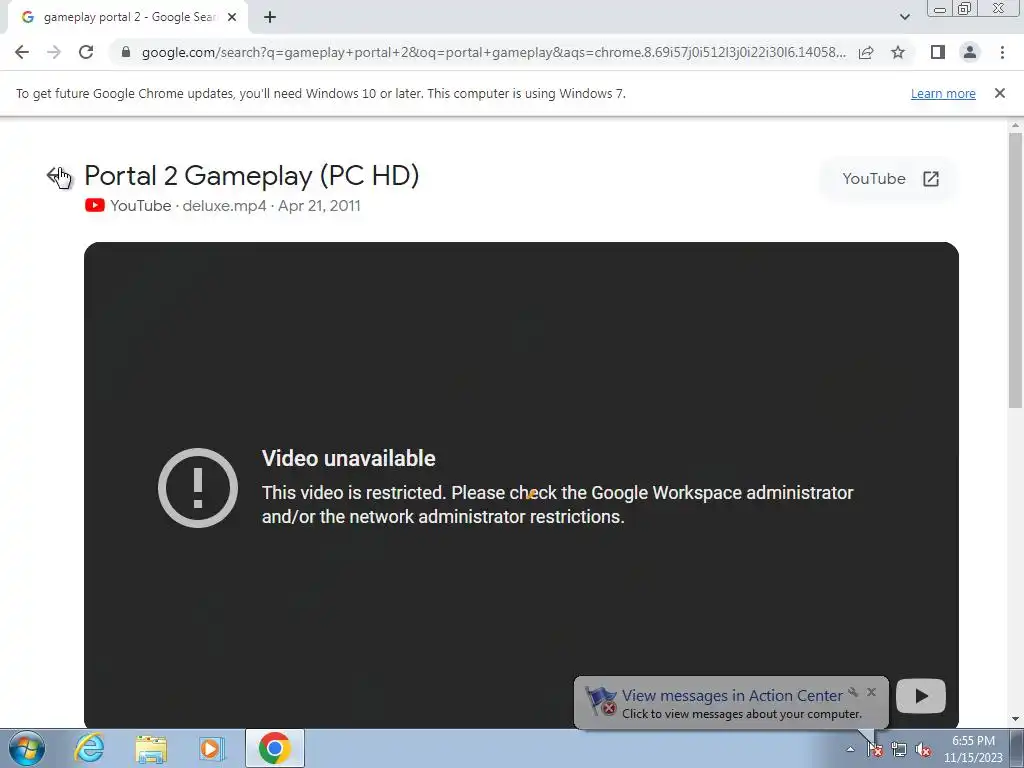The image size is (1024, 768).
Task: Bookmark this page with the star icon
Action: point(898,52)
